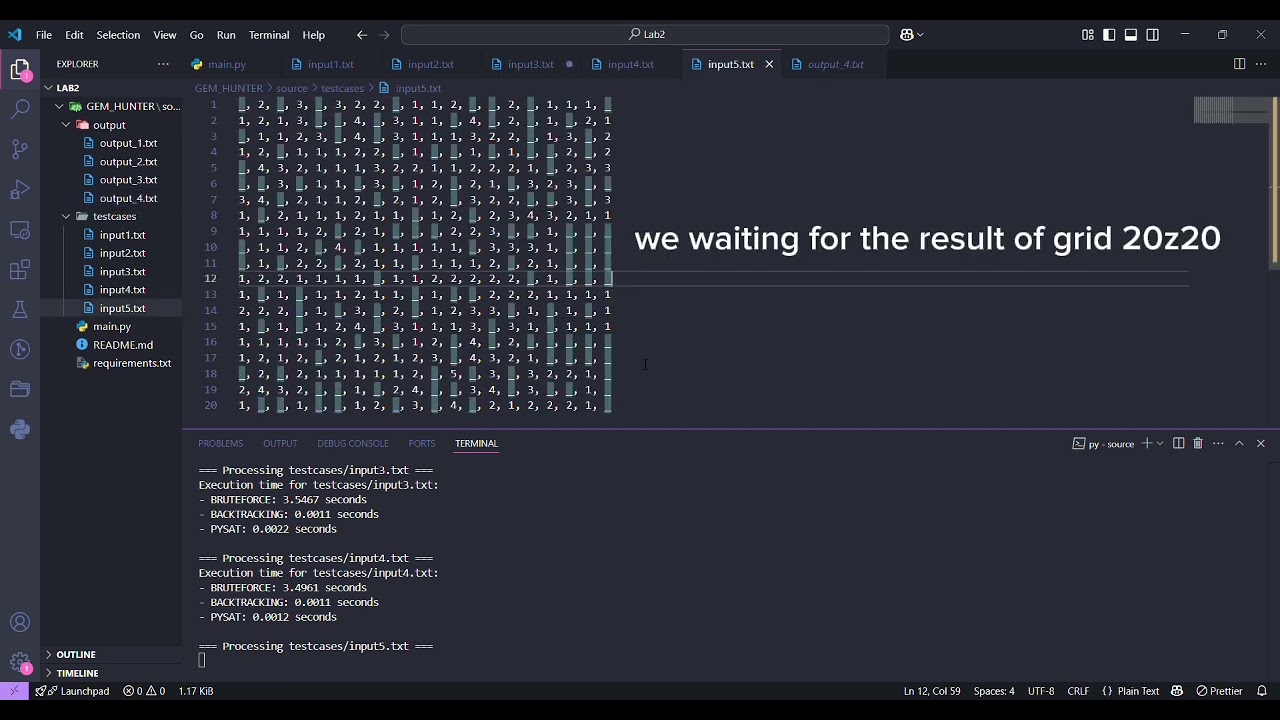
Task: Open the remote window indicator in status bar
Action: click(14, 691)
